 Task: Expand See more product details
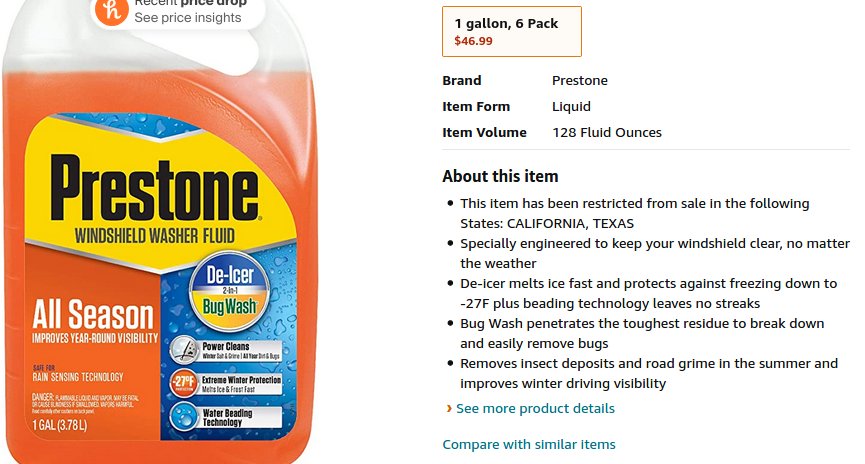[535, 408]
